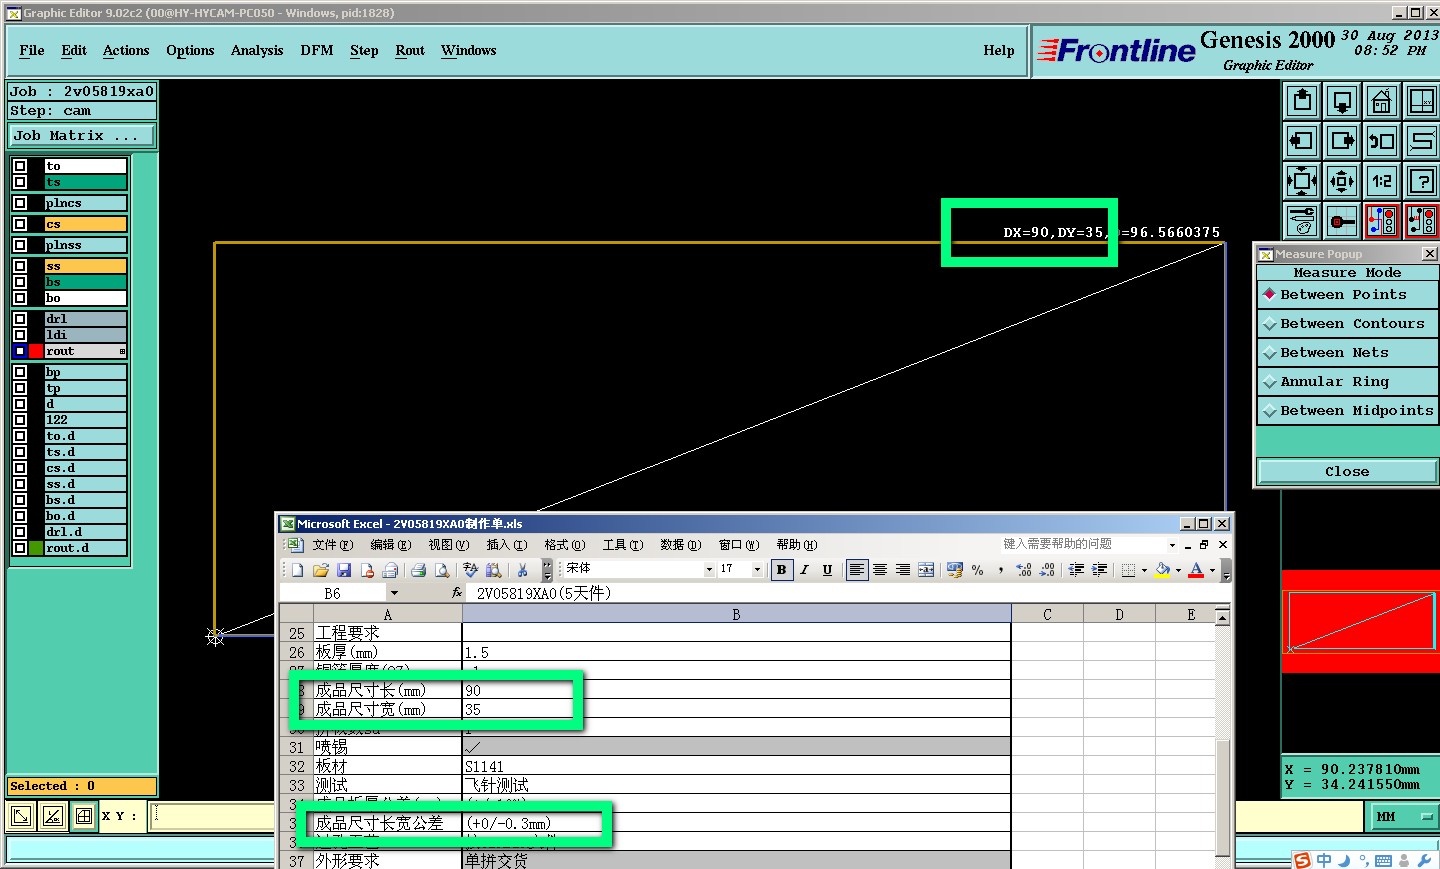Click the percent style icon in Excel
The width and height of the screenshot is (1440, 869).
coord(977,570)
